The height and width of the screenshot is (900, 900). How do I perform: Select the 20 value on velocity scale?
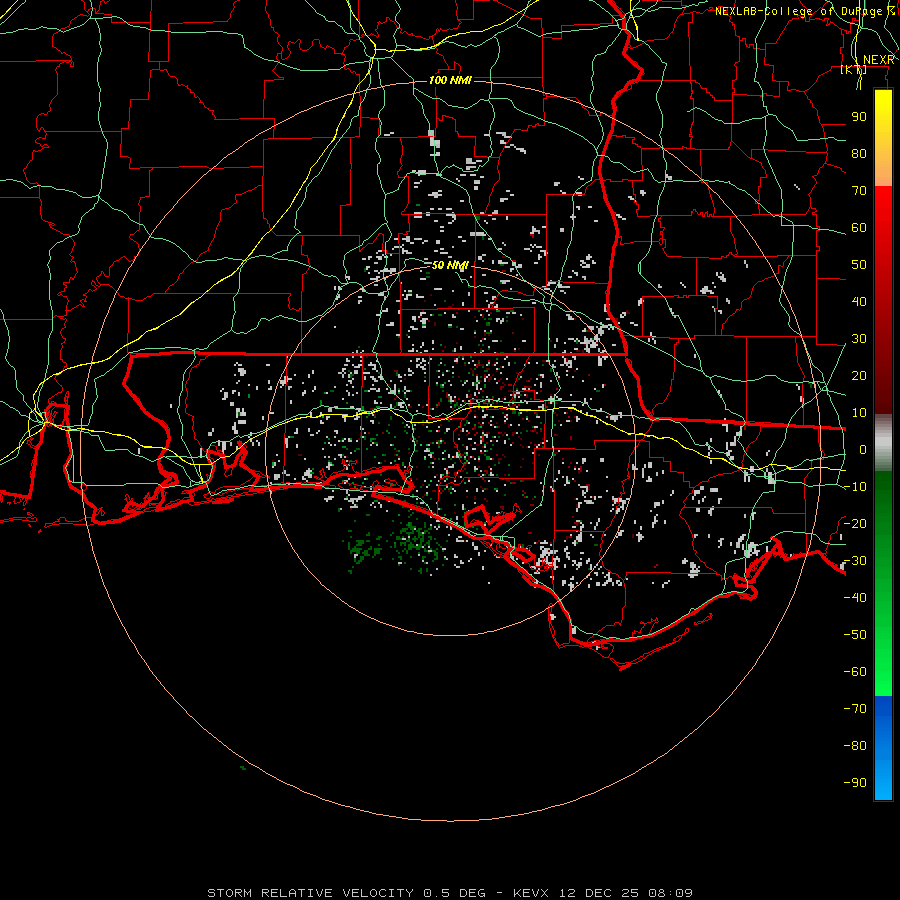859,375
